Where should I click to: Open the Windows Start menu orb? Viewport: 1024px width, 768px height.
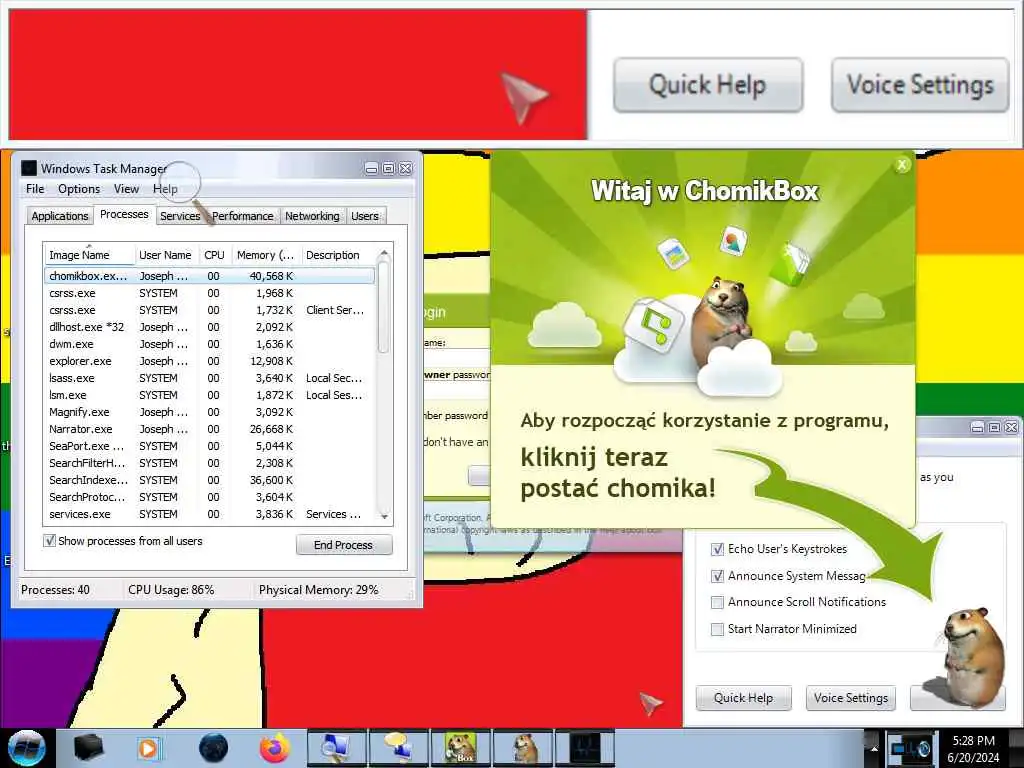point(27,748)
